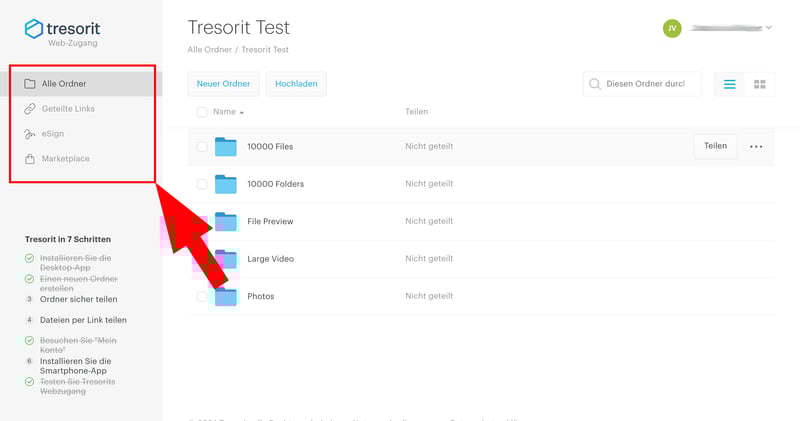Screen dimensions: 800x421
Task: Sort by Name column arrow
Action: tap(242, 112)
